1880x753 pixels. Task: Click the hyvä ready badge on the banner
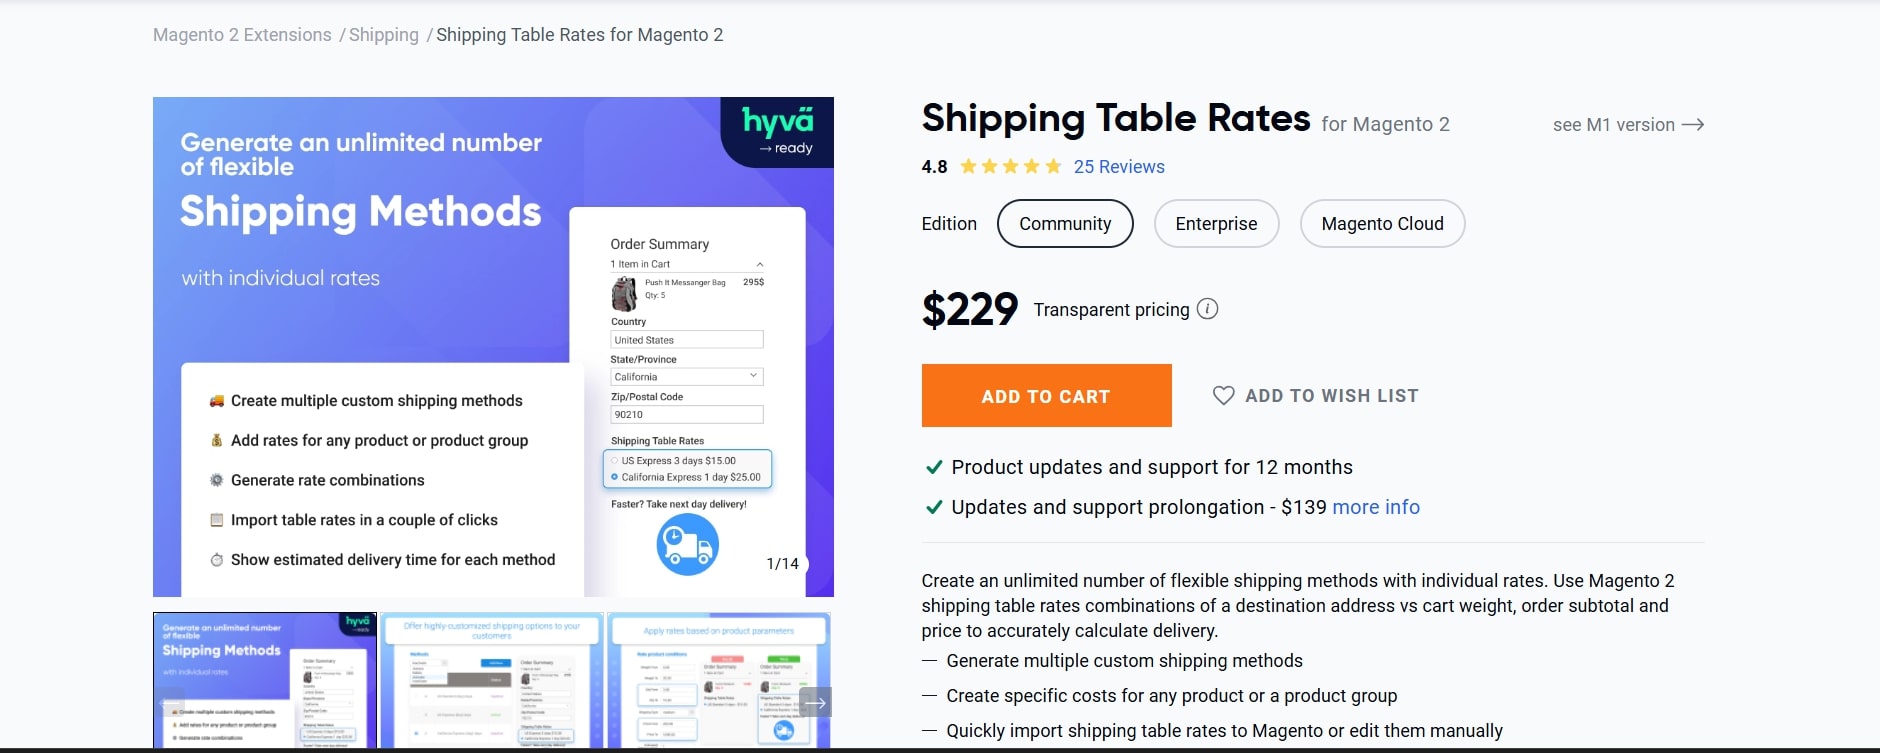pos(777,132)
